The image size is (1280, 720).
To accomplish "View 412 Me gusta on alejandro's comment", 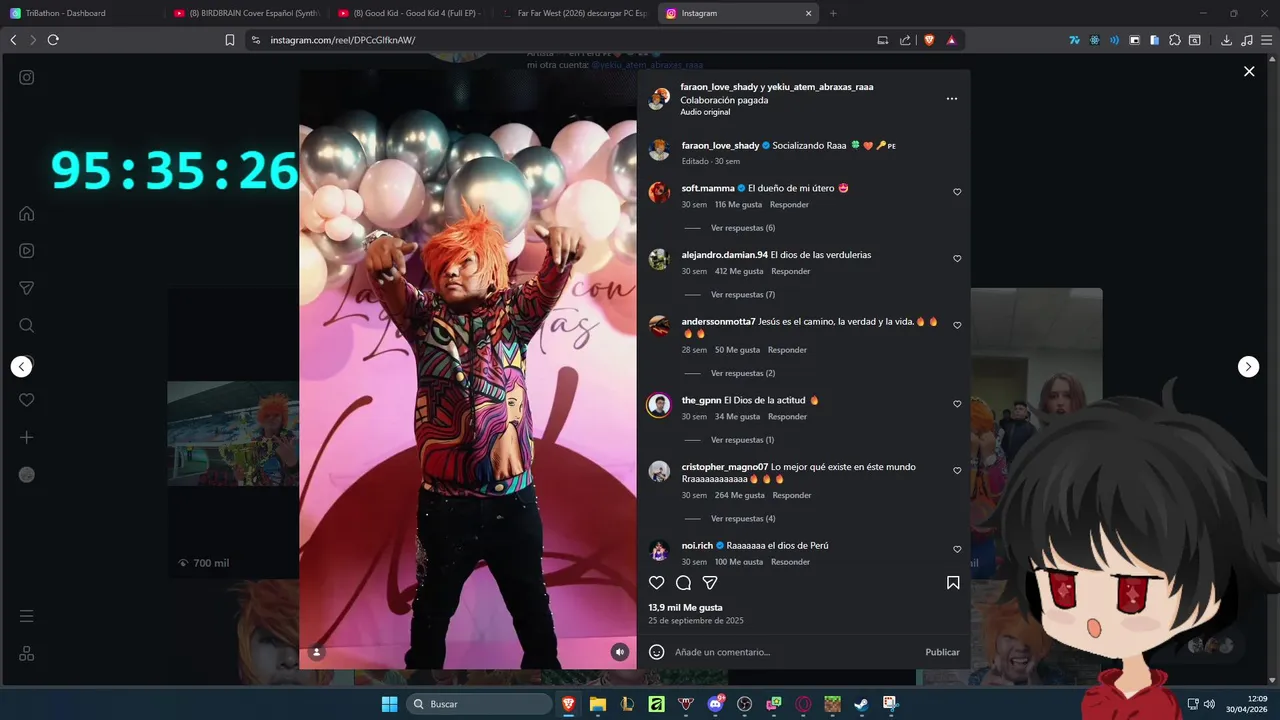I will [739, 272].
